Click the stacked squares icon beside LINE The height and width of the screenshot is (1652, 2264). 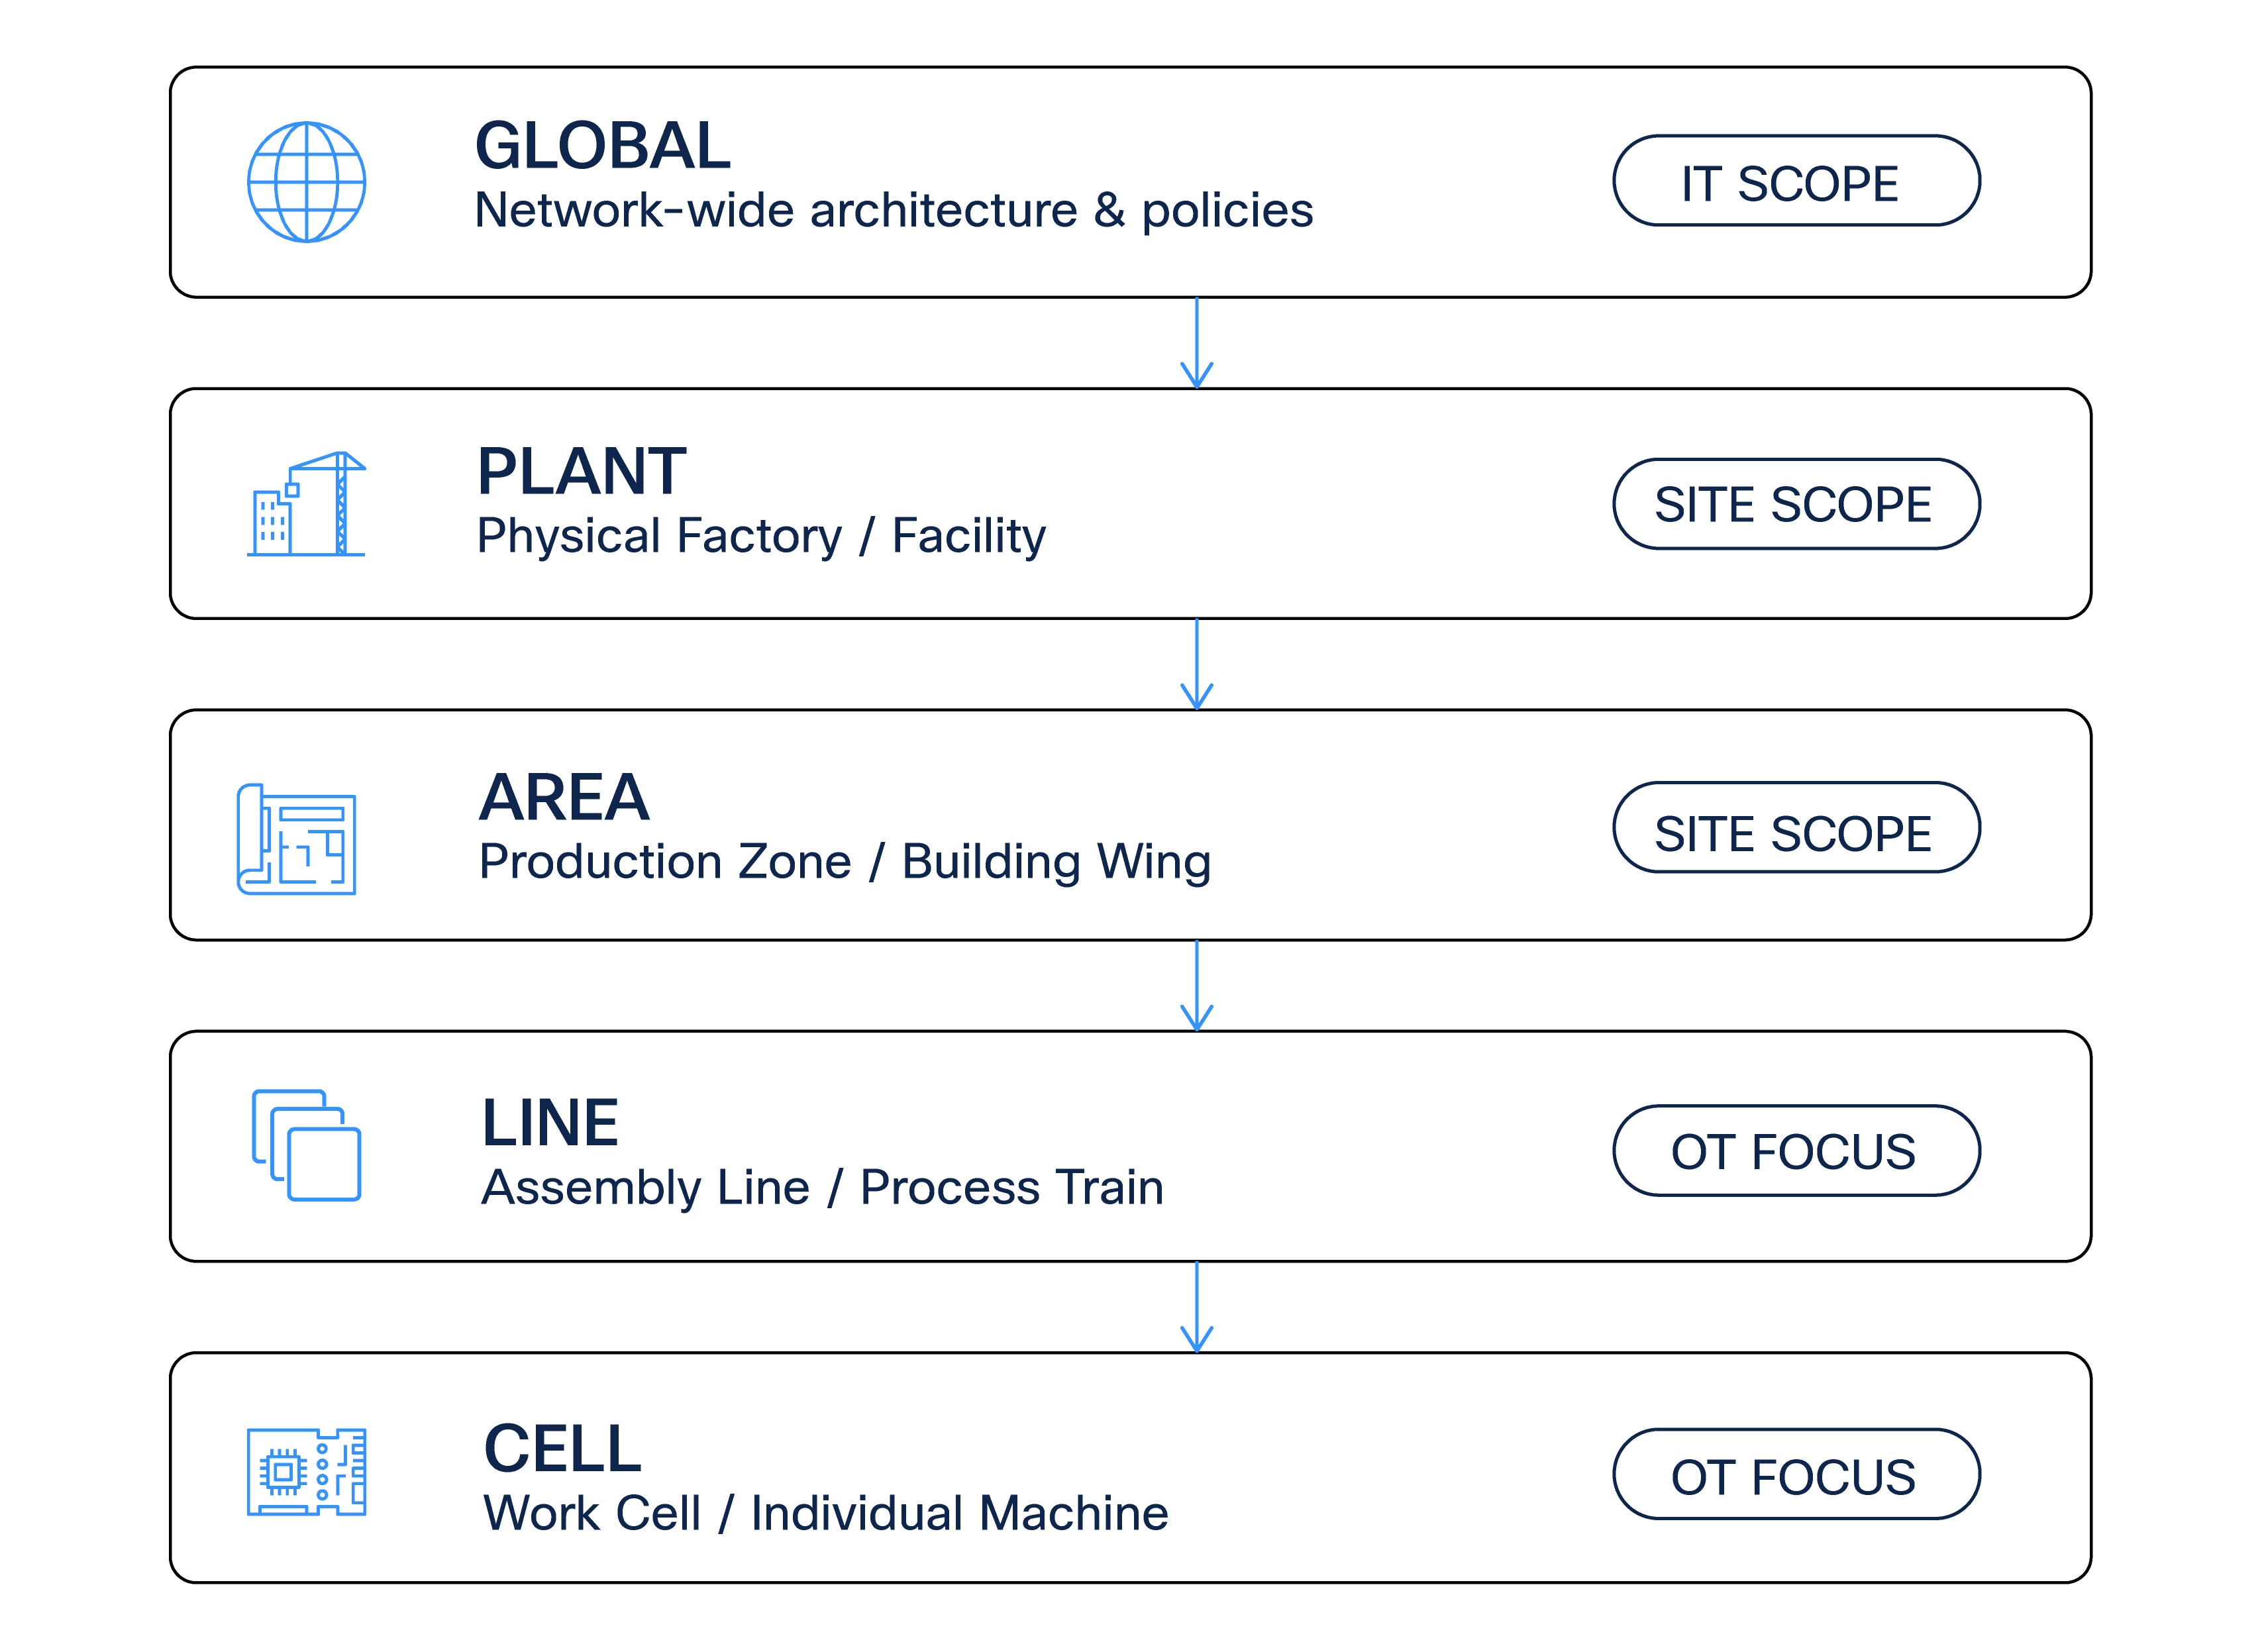tap(306, 1145)
